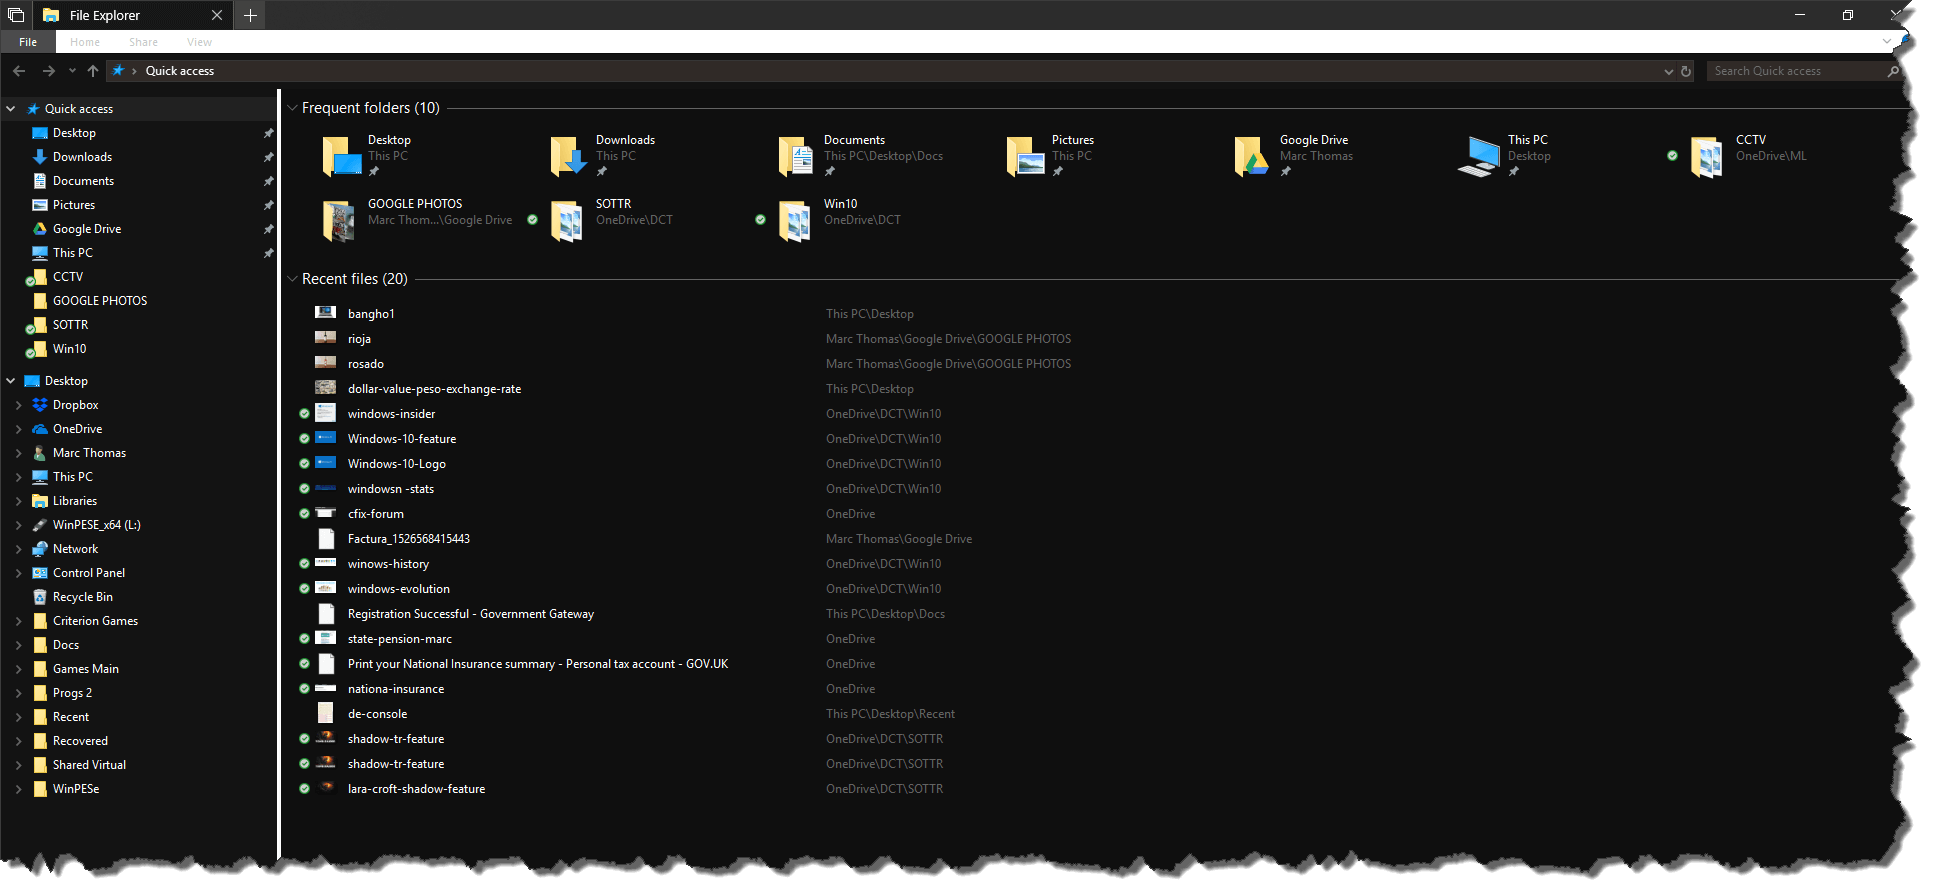Select Recycle Bin in the sidebar
The width and height of the screenshot is (1935, 895).
(x=82, y=597)
